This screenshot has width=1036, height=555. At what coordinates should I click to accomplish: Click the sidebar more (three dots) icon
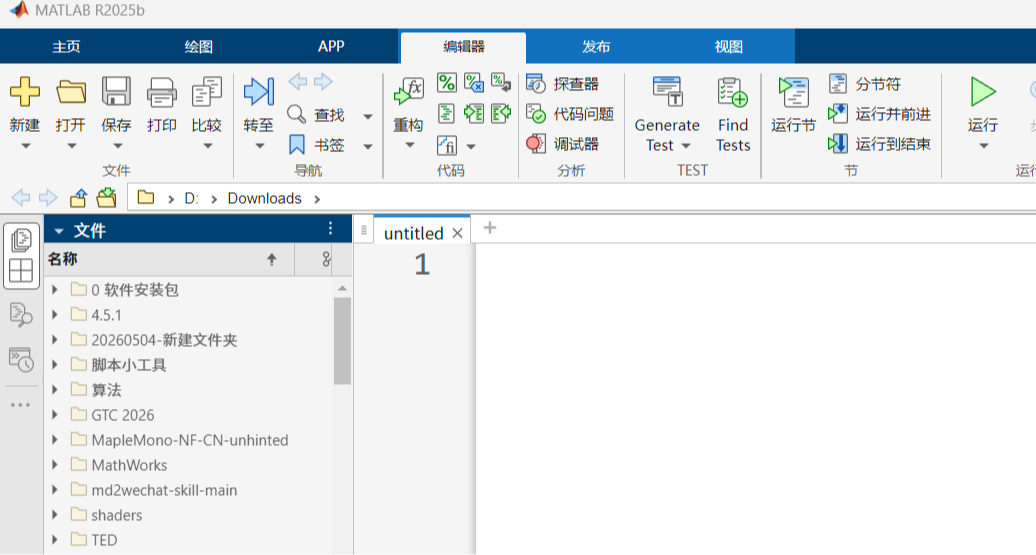click(20, 404)
